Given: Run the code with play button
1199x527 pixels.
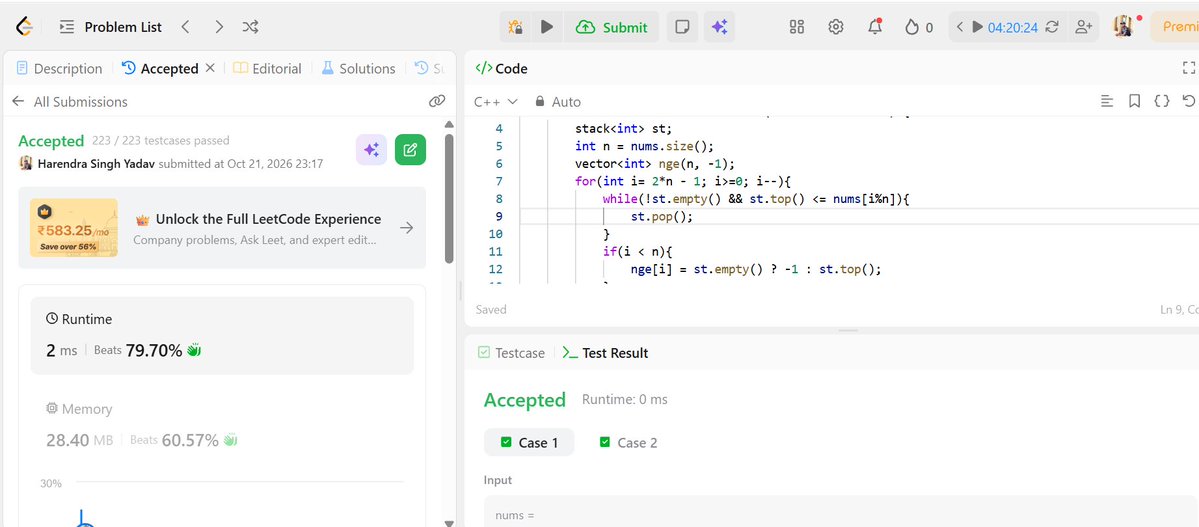Looking at the screenshot, I should [x=547, y=27].
